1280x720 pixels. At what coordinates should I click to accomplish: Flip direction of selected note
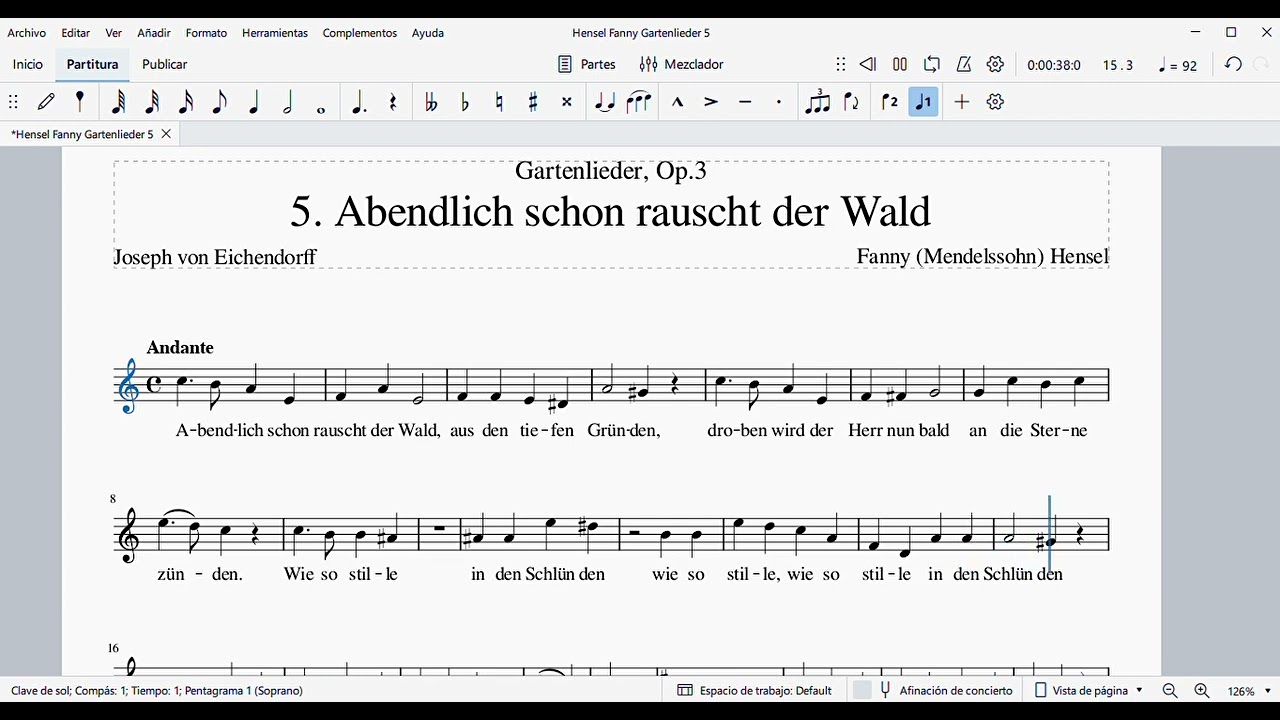click(851, 102)
